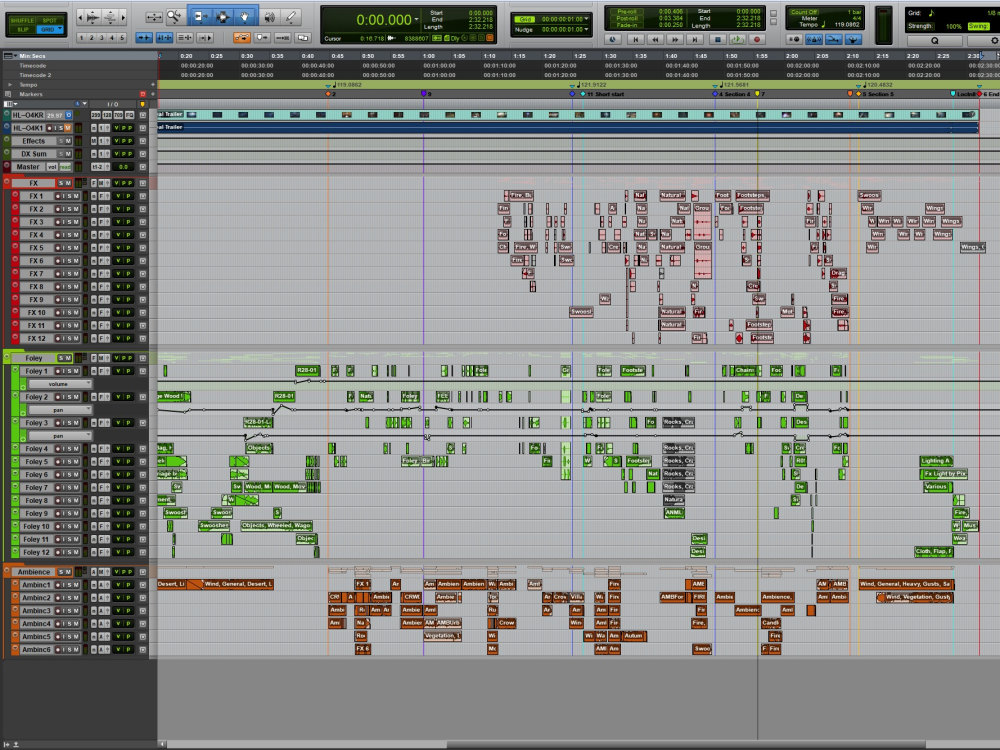
Task: Open the main counter format dropdown
Action: pyautogui.click(x=416, y=20)
